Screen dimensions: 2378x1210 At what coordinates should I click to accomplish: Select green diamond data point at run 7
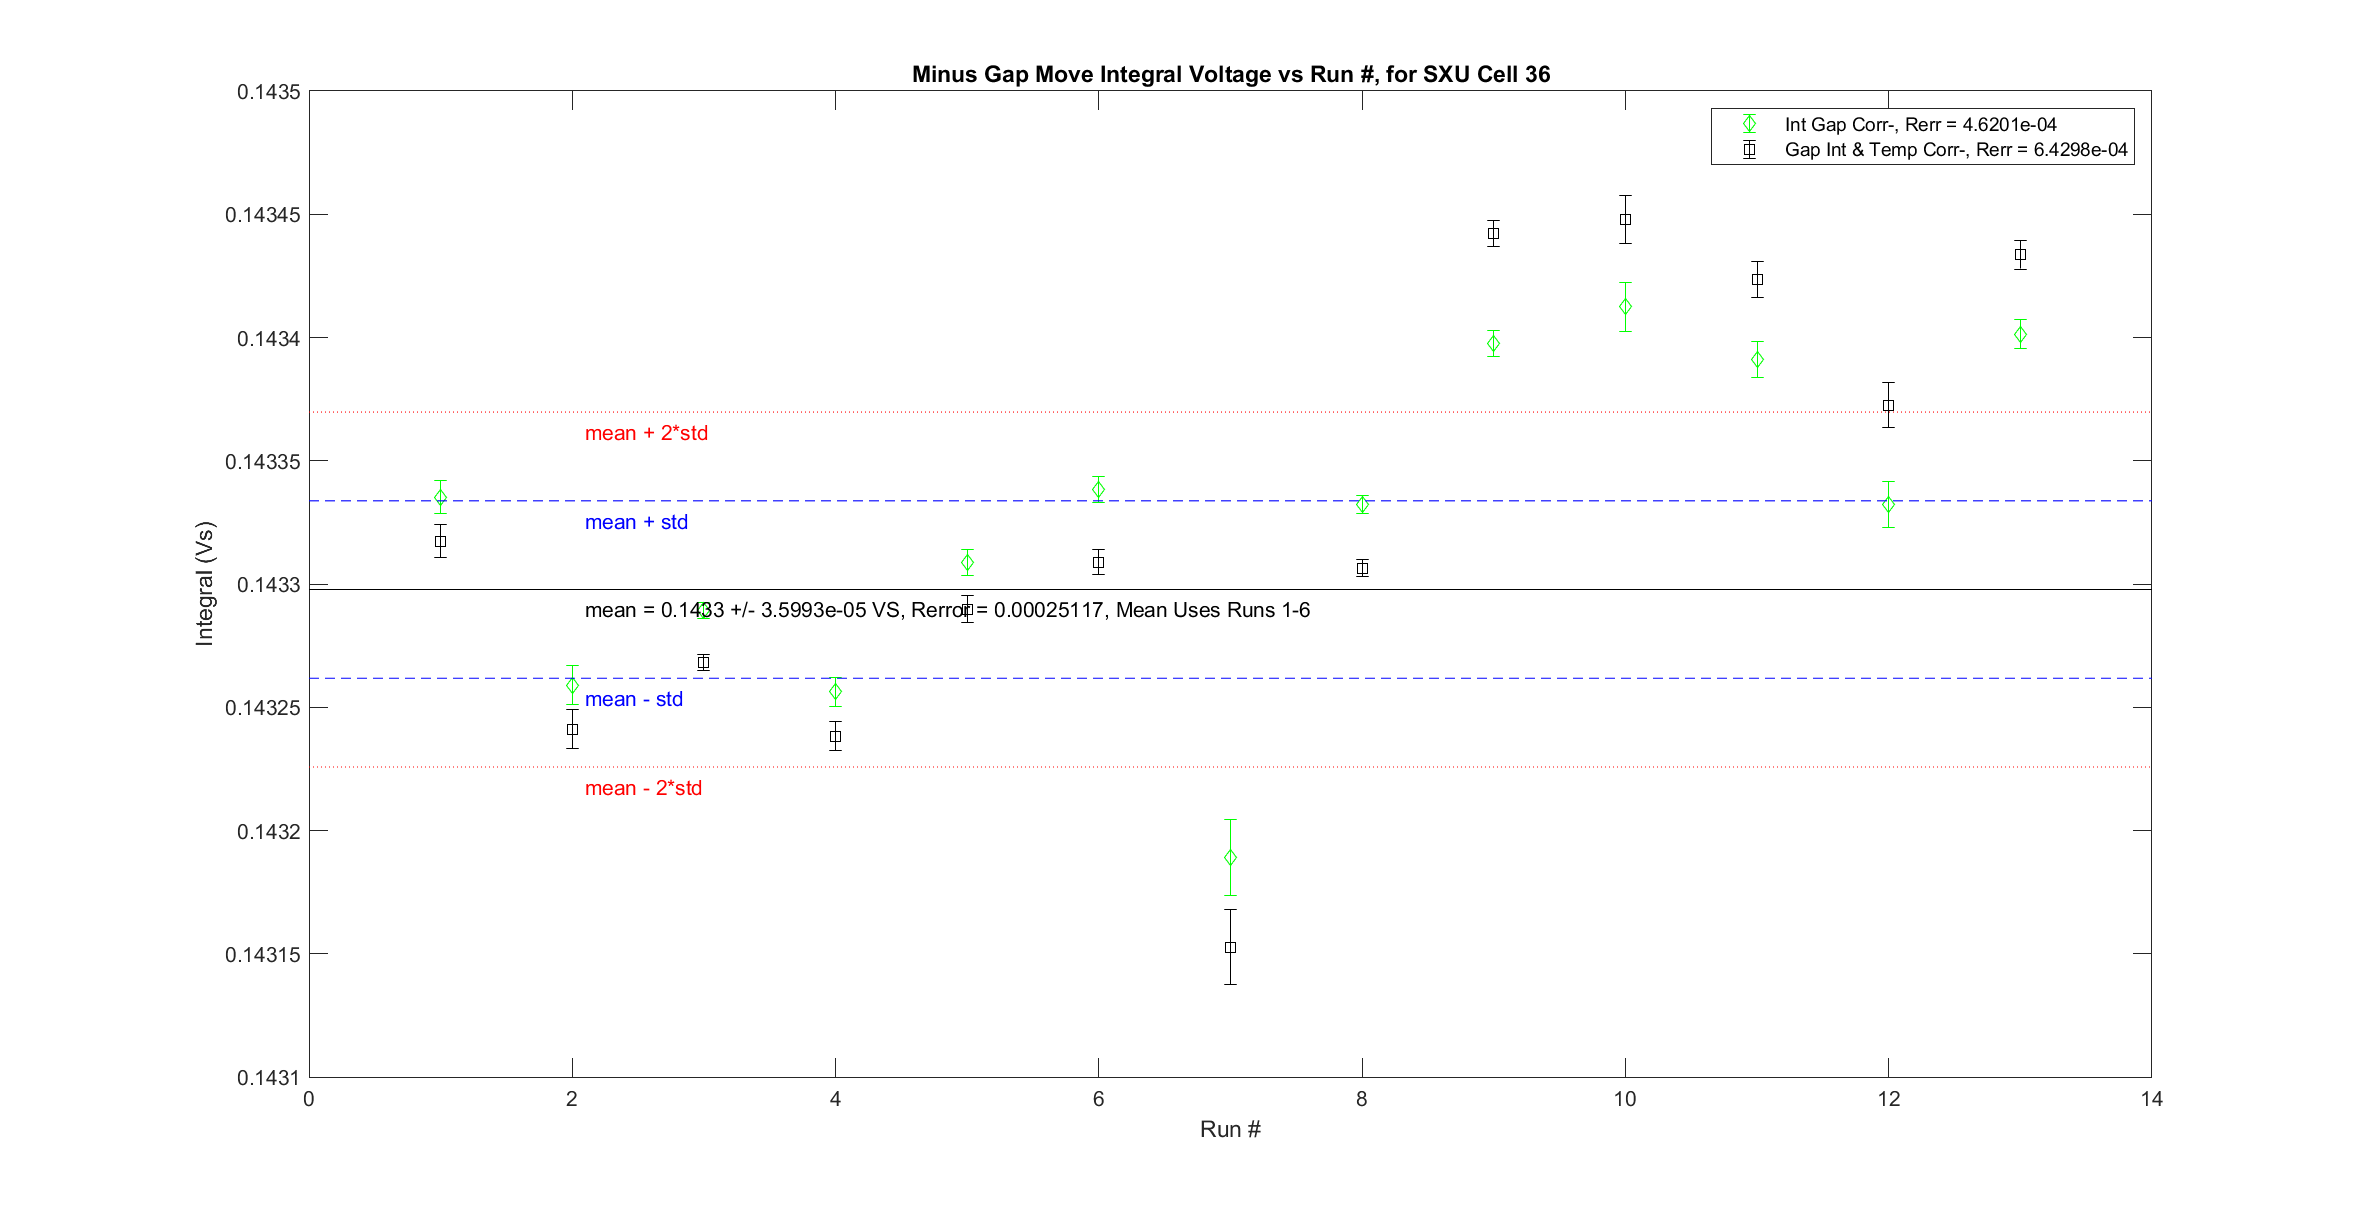pos(1230,857)
